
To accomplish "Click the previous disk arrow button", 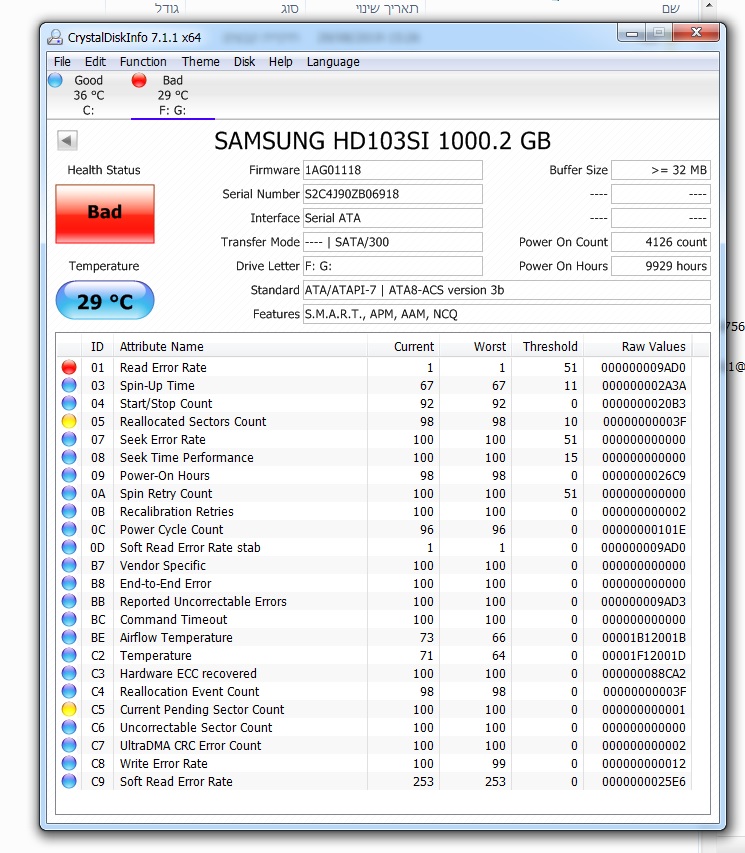I will pos(67,140).
